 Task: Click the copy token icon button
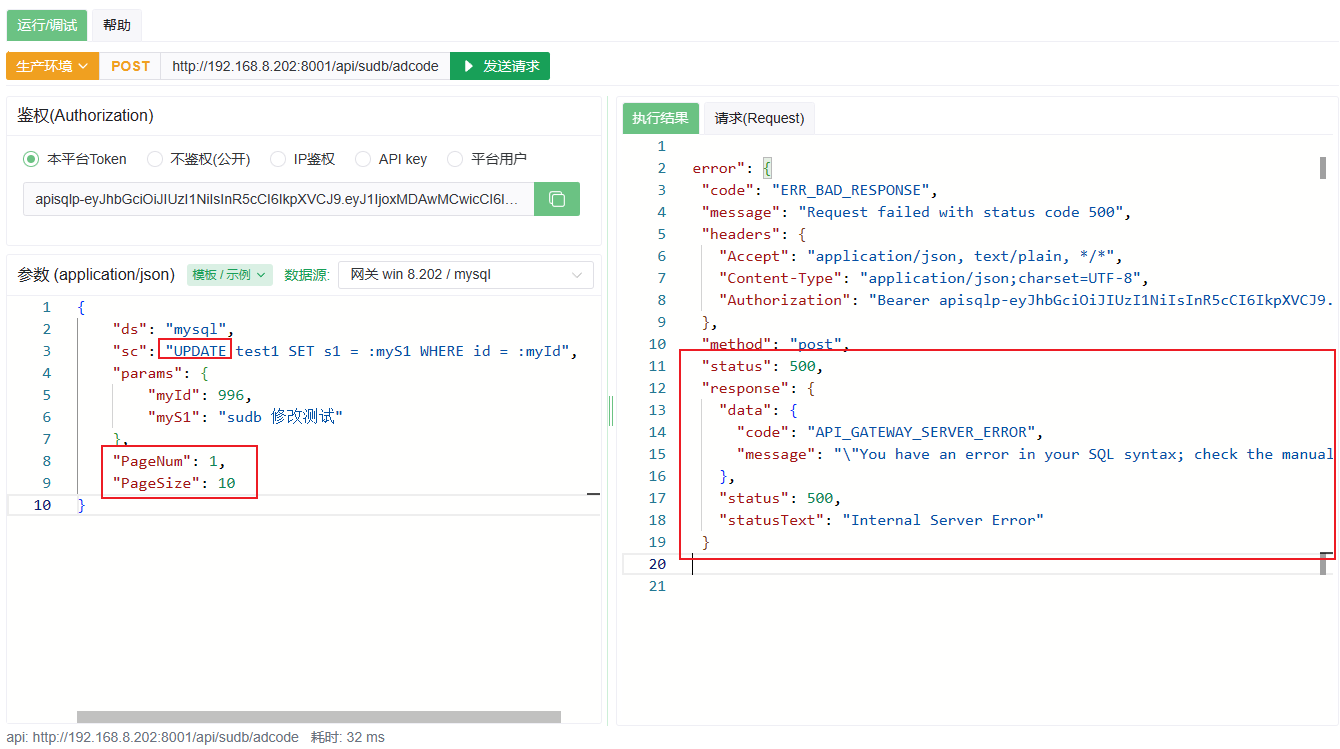tap(557, 199)
